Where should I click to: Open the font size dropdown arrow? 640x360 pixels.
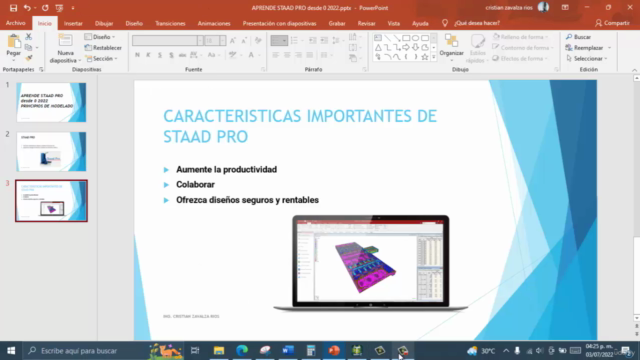[222, 40]
